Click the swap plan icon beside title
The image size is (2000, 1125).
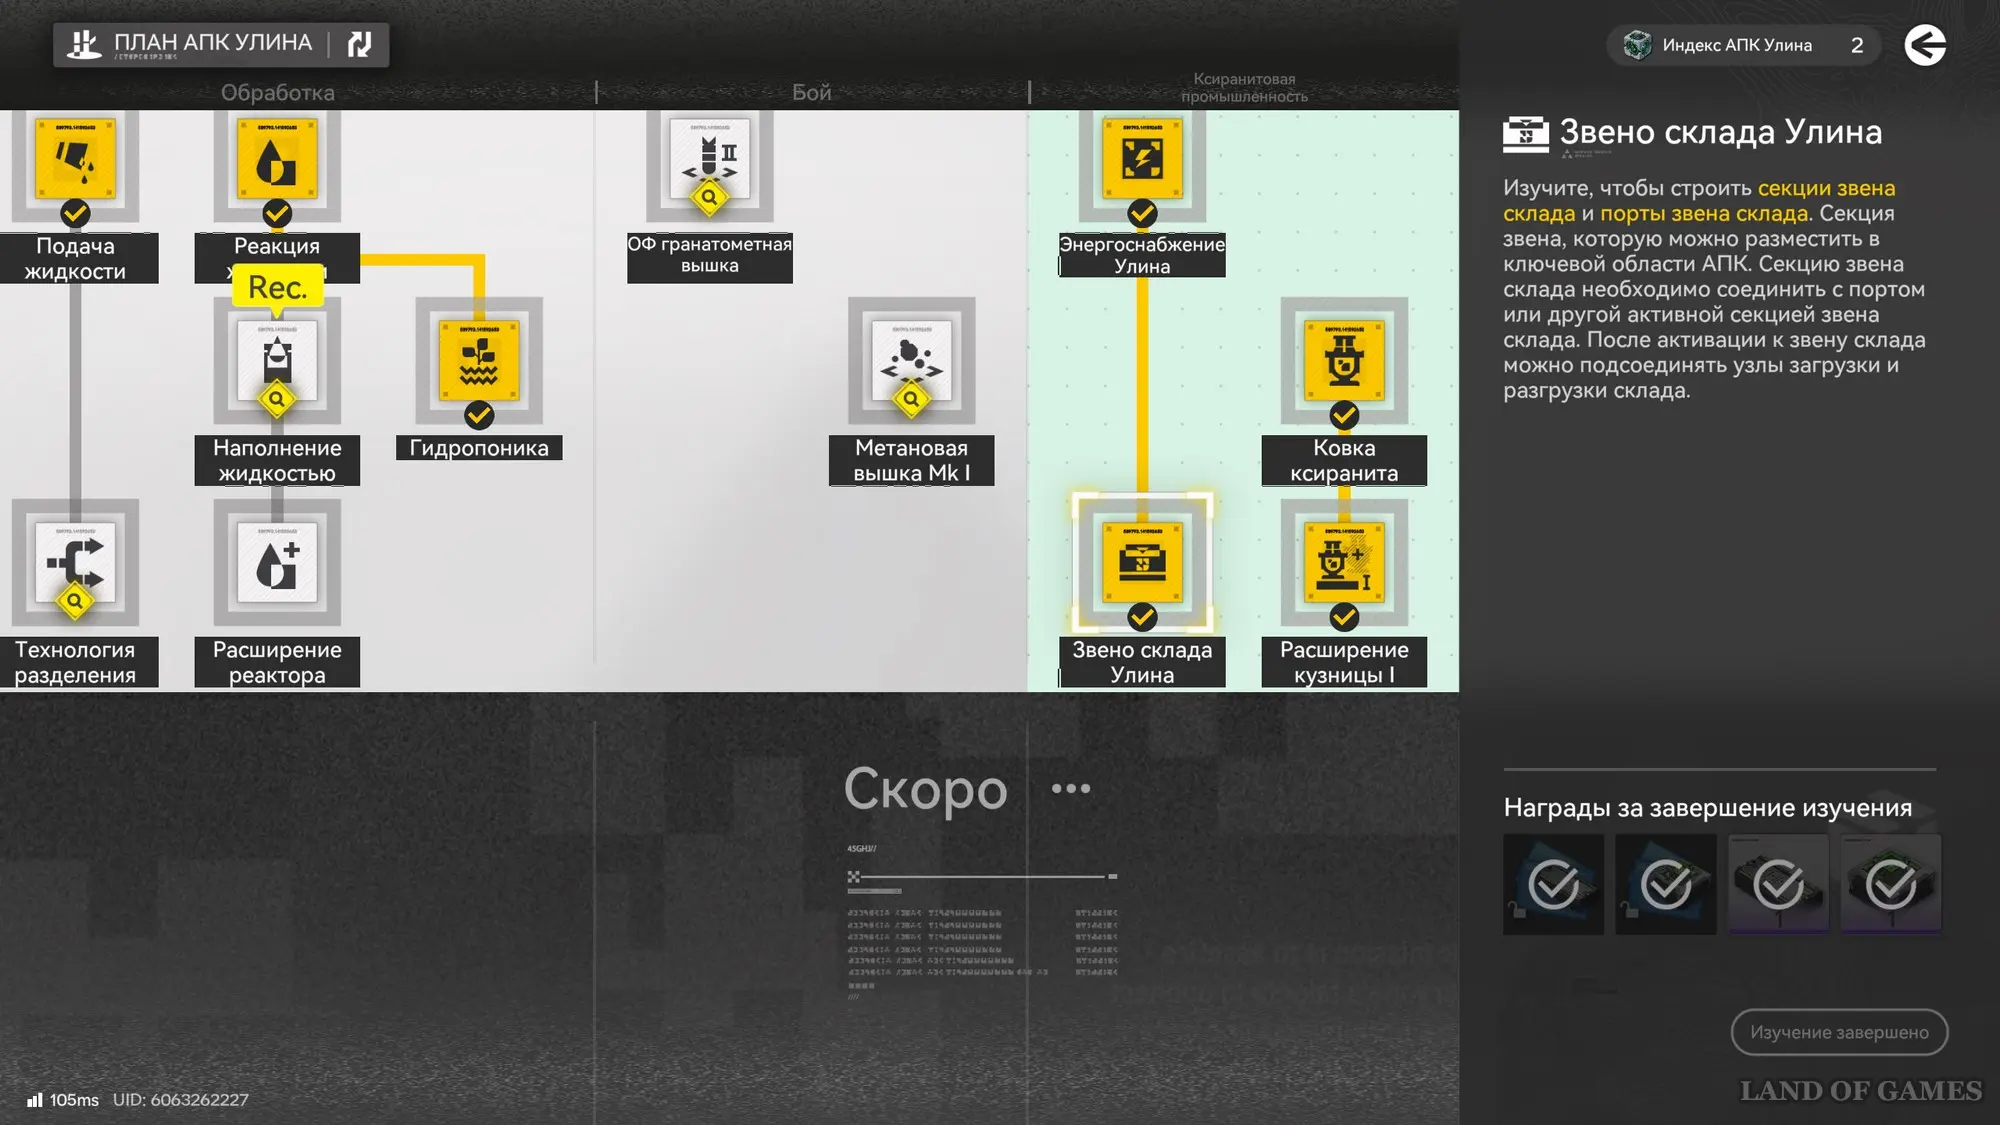pos(359,44)
